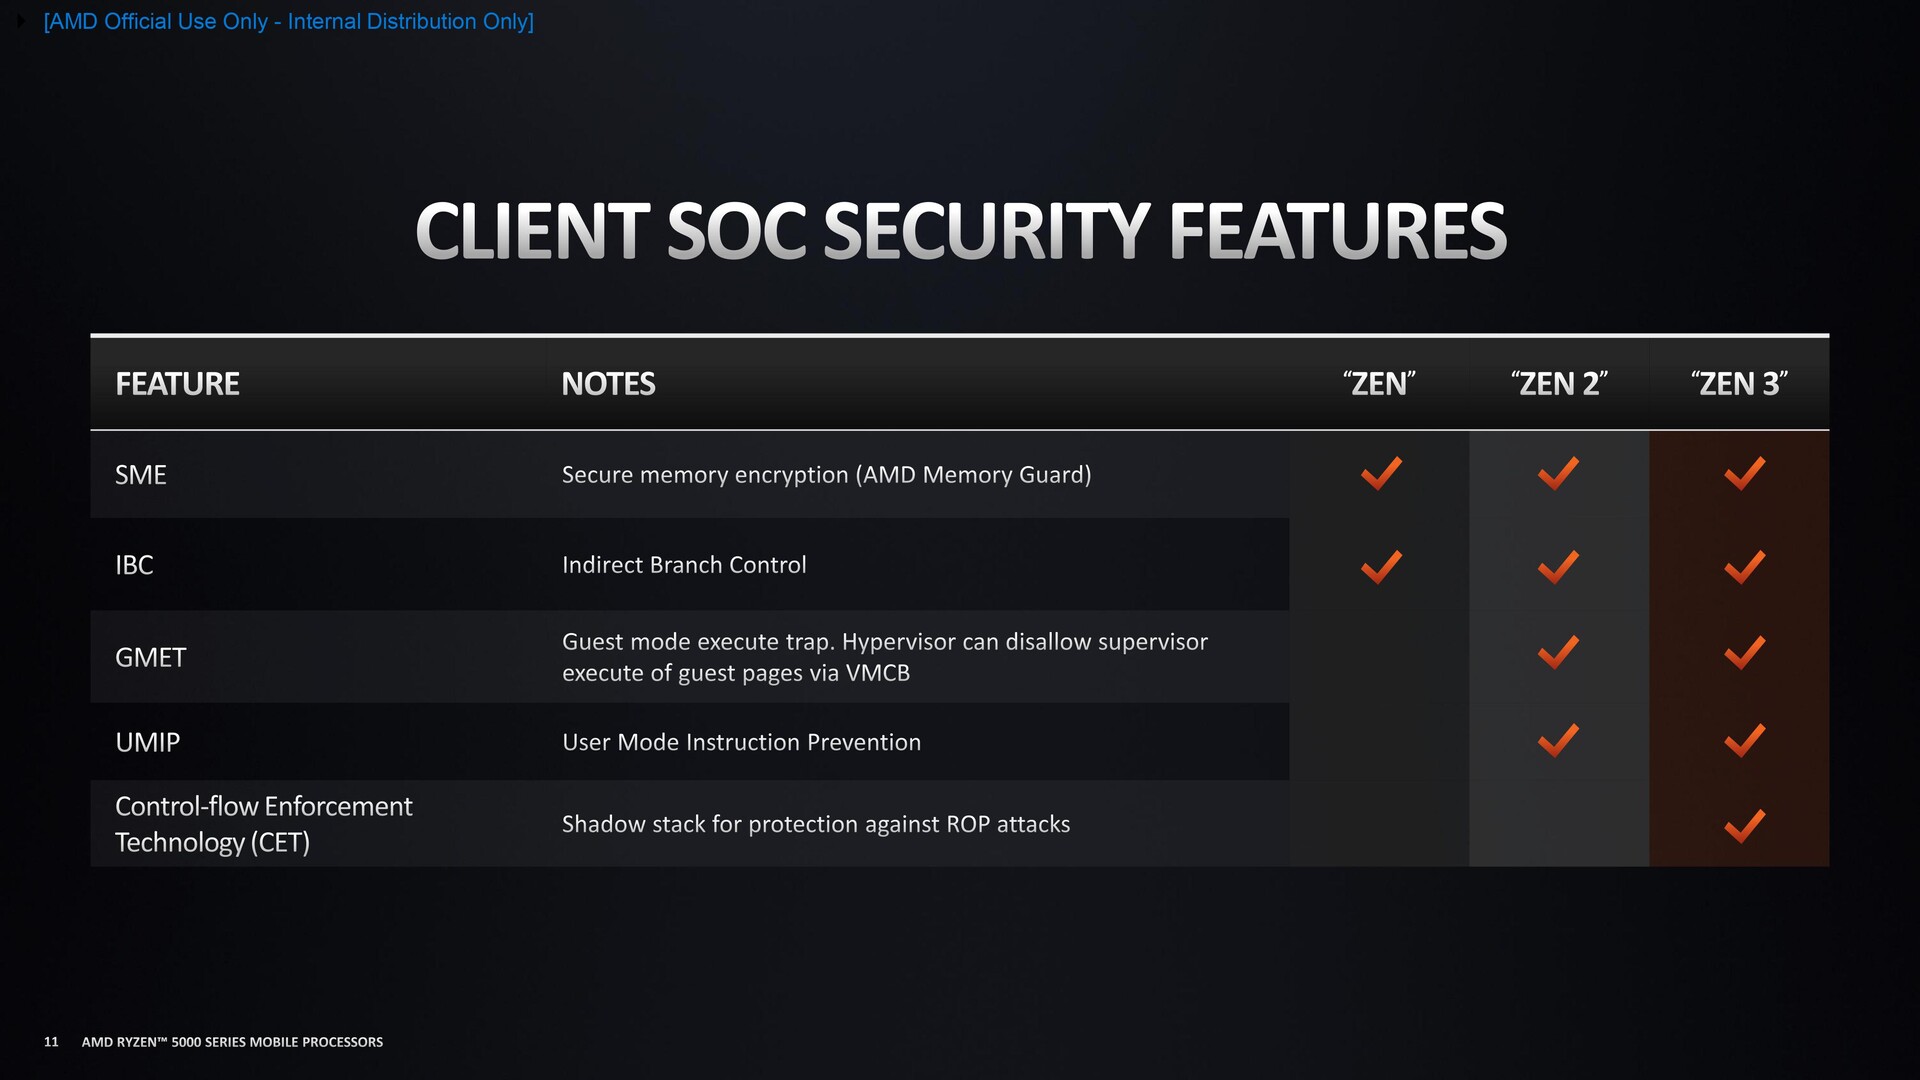The image size is (1920, 1080).
Task: Click the SME checkmark under Zen 3
Action: point(1744,473)
